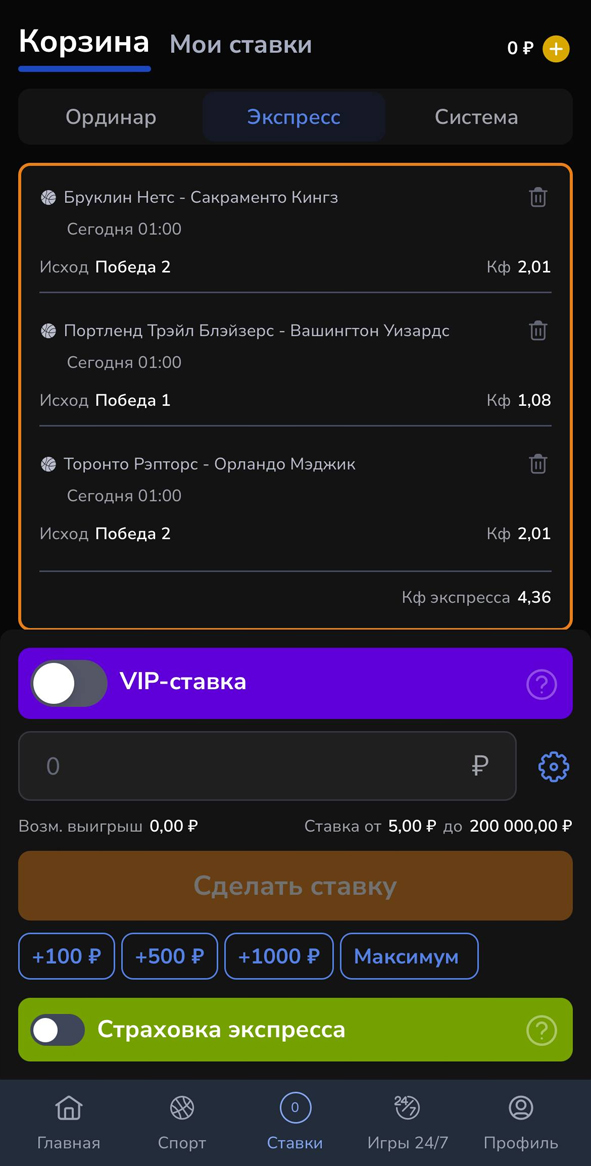This screenshot has width=591, height=1166.
Task: Delete the Портленд Трэйл Блэйзерс bet
Action: pyautogui.click(x=538, y=330)
